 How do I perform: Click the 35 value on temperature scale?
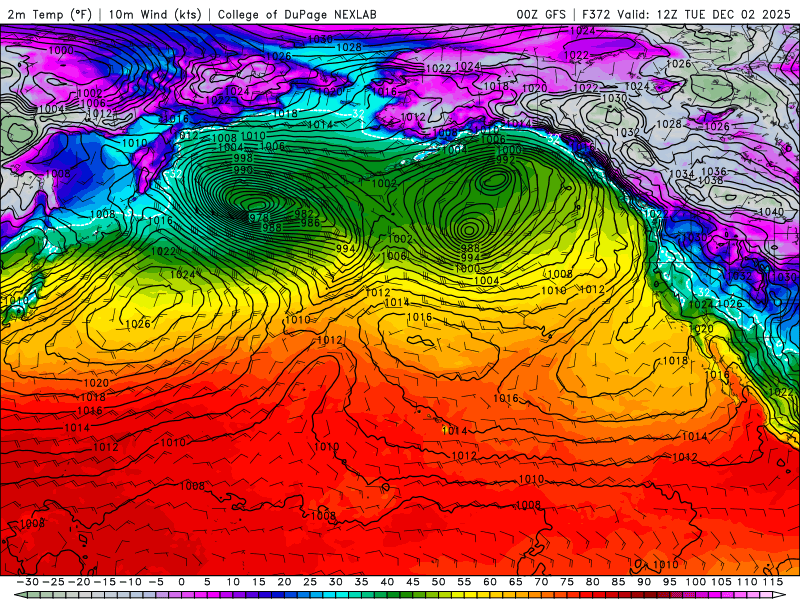point(361,582)
